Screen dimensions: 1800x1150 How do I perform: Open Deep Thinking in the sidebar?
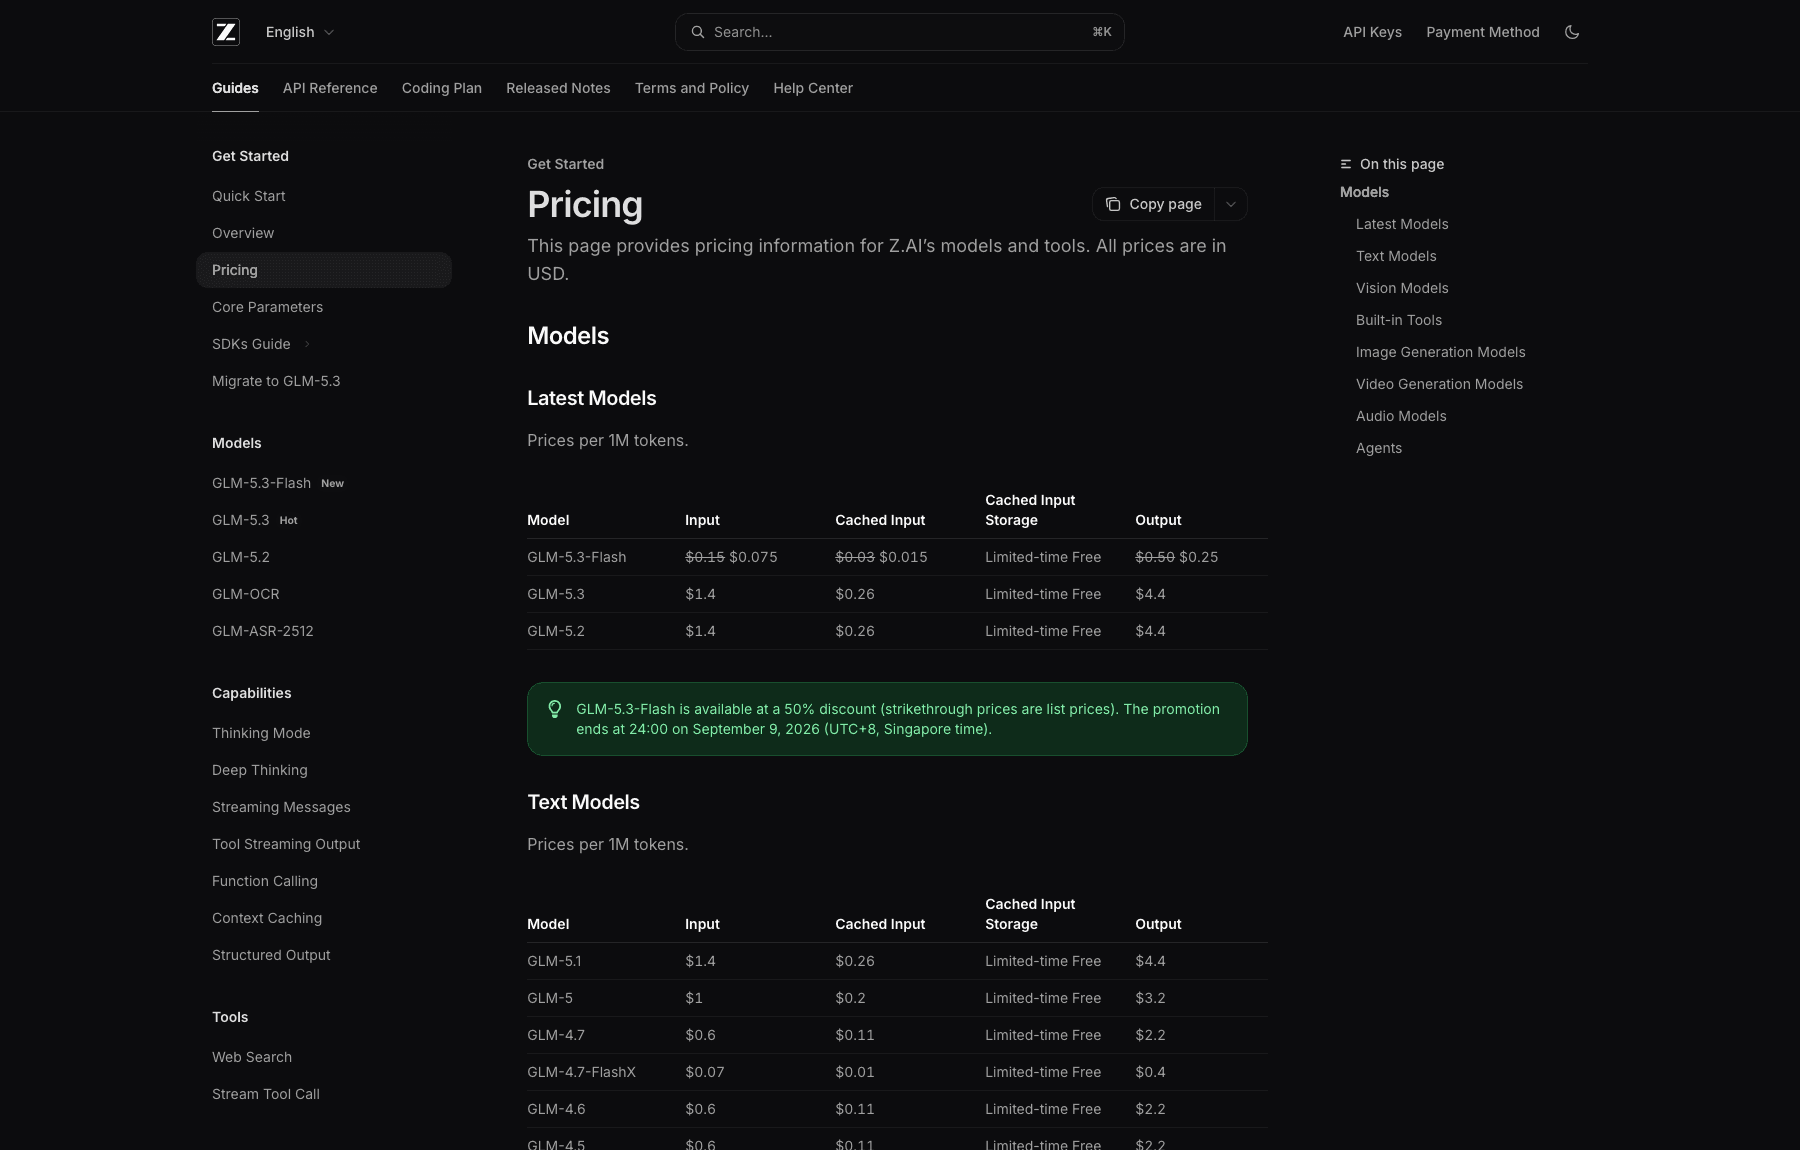pyautogui.click(x=324, y=770)
